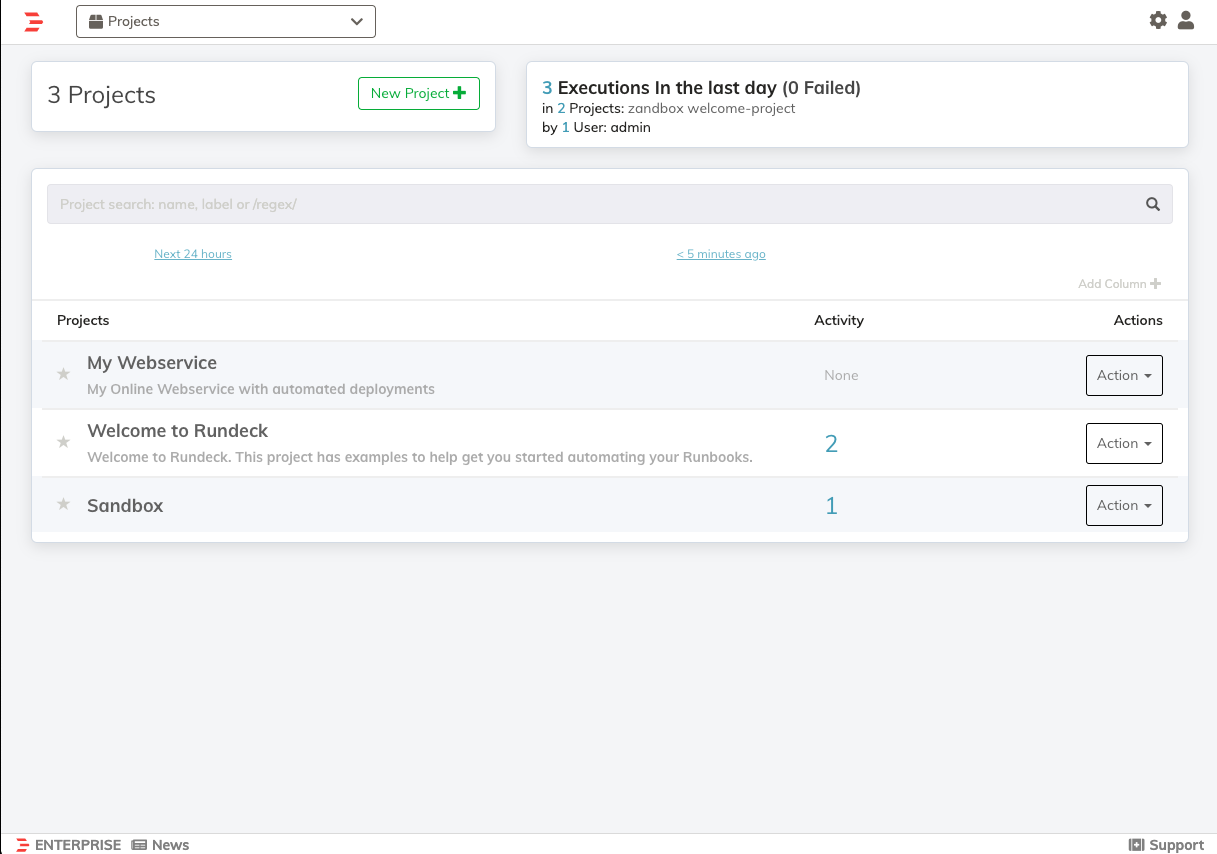
Task: Open the My Webservice project
Action: 152,363
